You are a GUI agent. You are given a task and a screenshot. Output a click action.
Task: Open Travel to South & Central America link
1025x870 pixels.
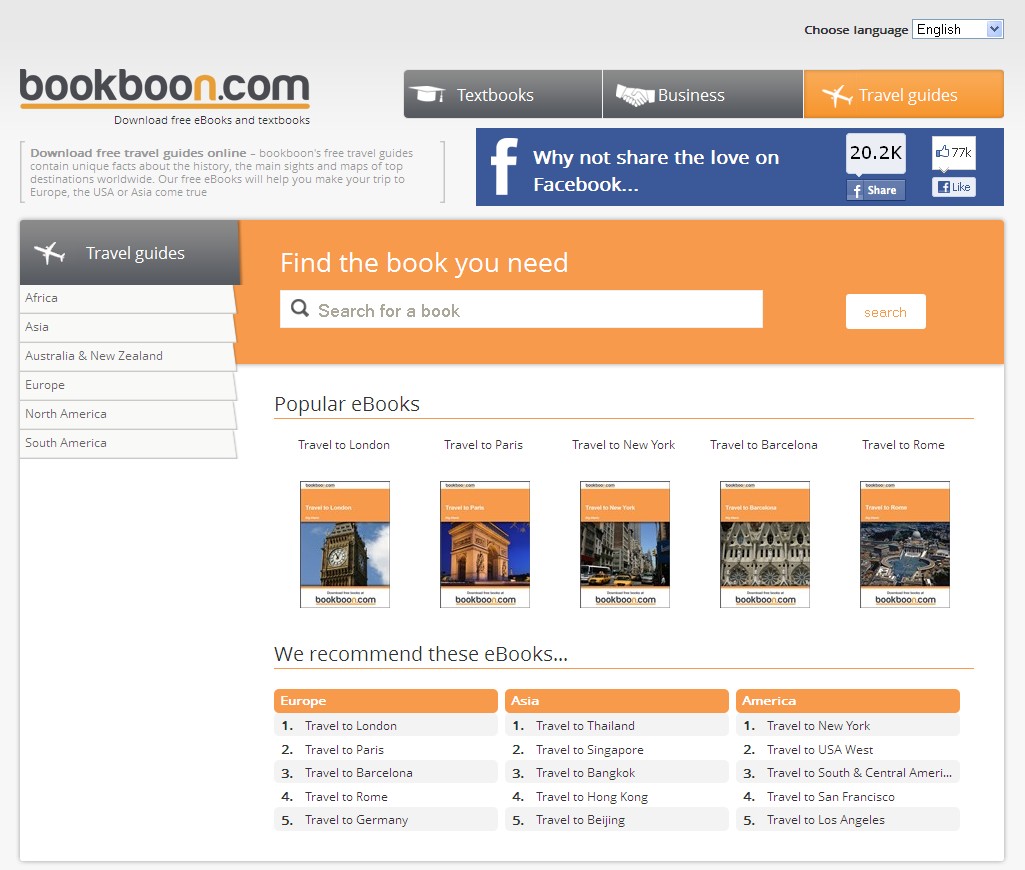point(860,773)
